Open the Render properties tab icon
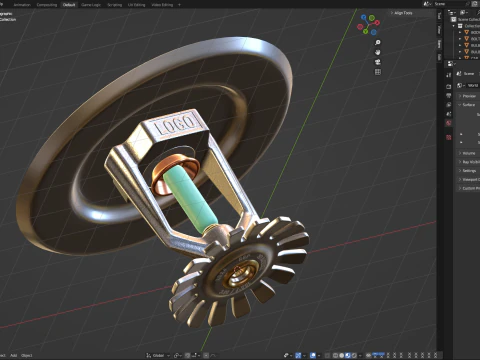Screen dimensions: 480x360 449,86
